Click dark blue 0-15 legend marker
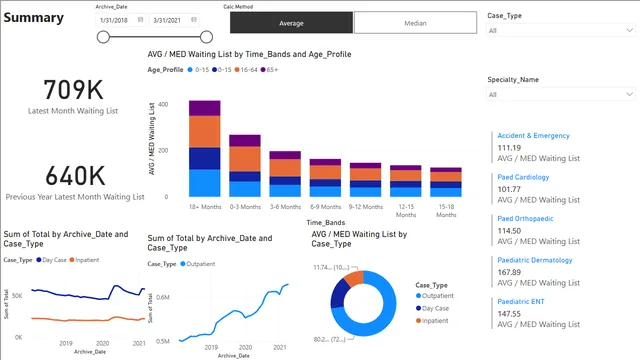The image size is (640, 360). click(214, 70)
